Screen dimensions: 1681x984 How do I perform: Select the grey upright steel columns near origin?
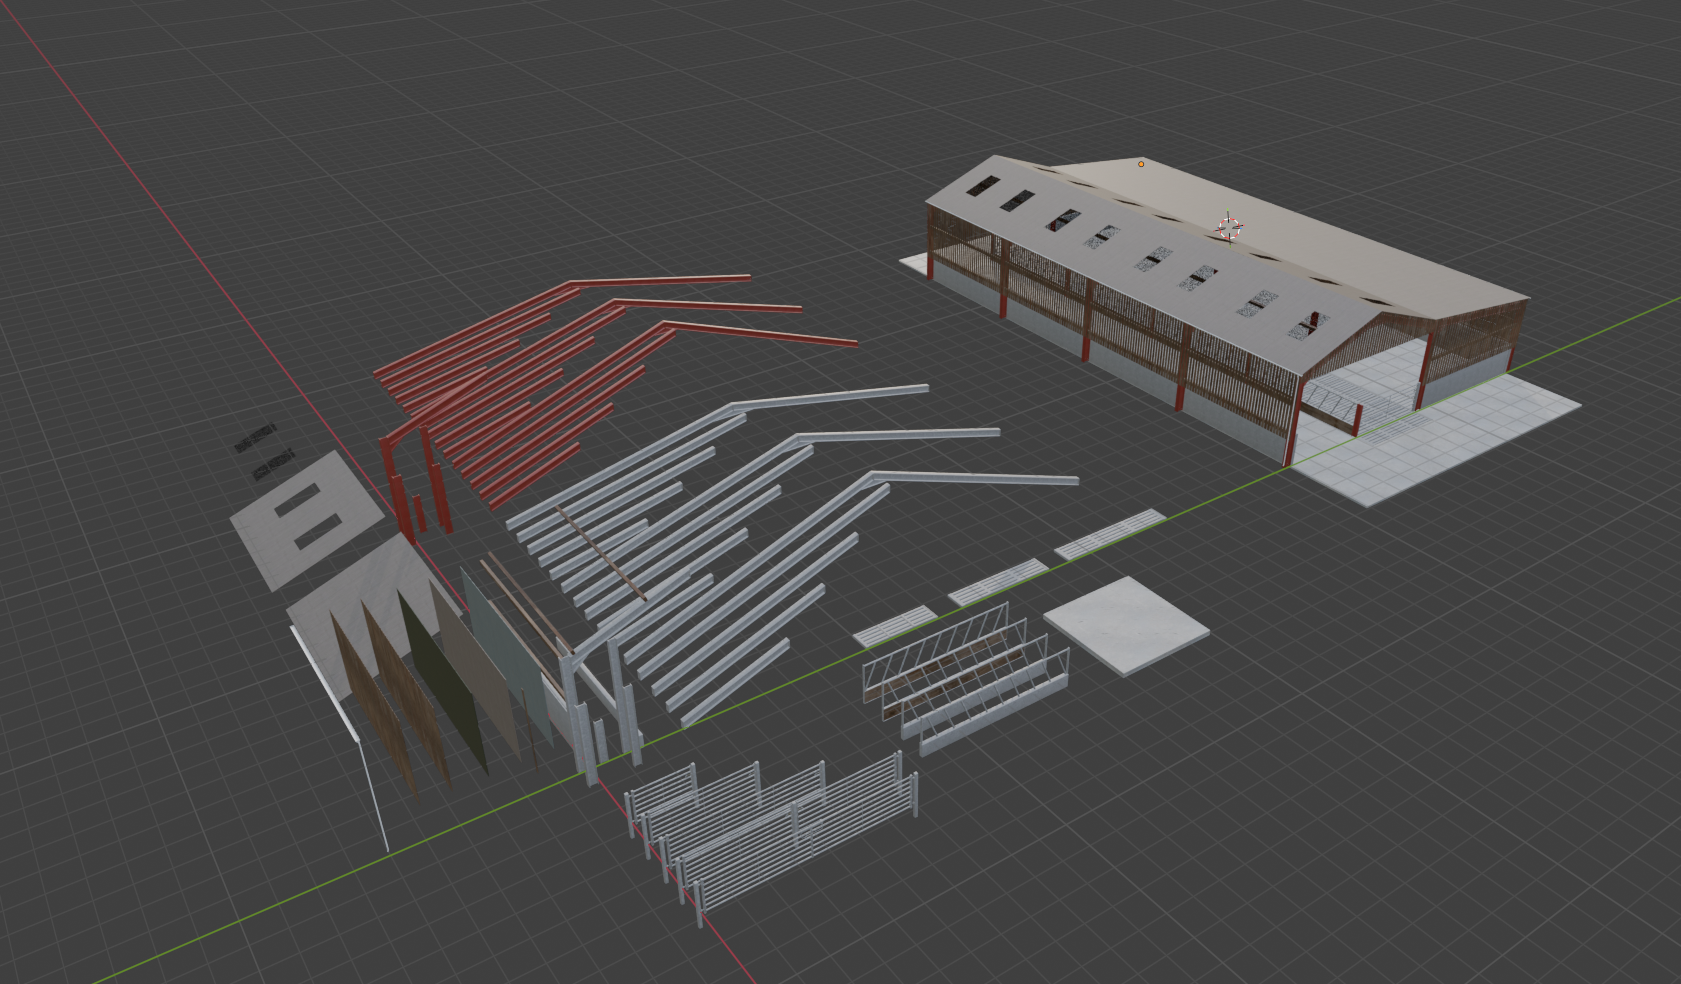click(x=600, y=708)
